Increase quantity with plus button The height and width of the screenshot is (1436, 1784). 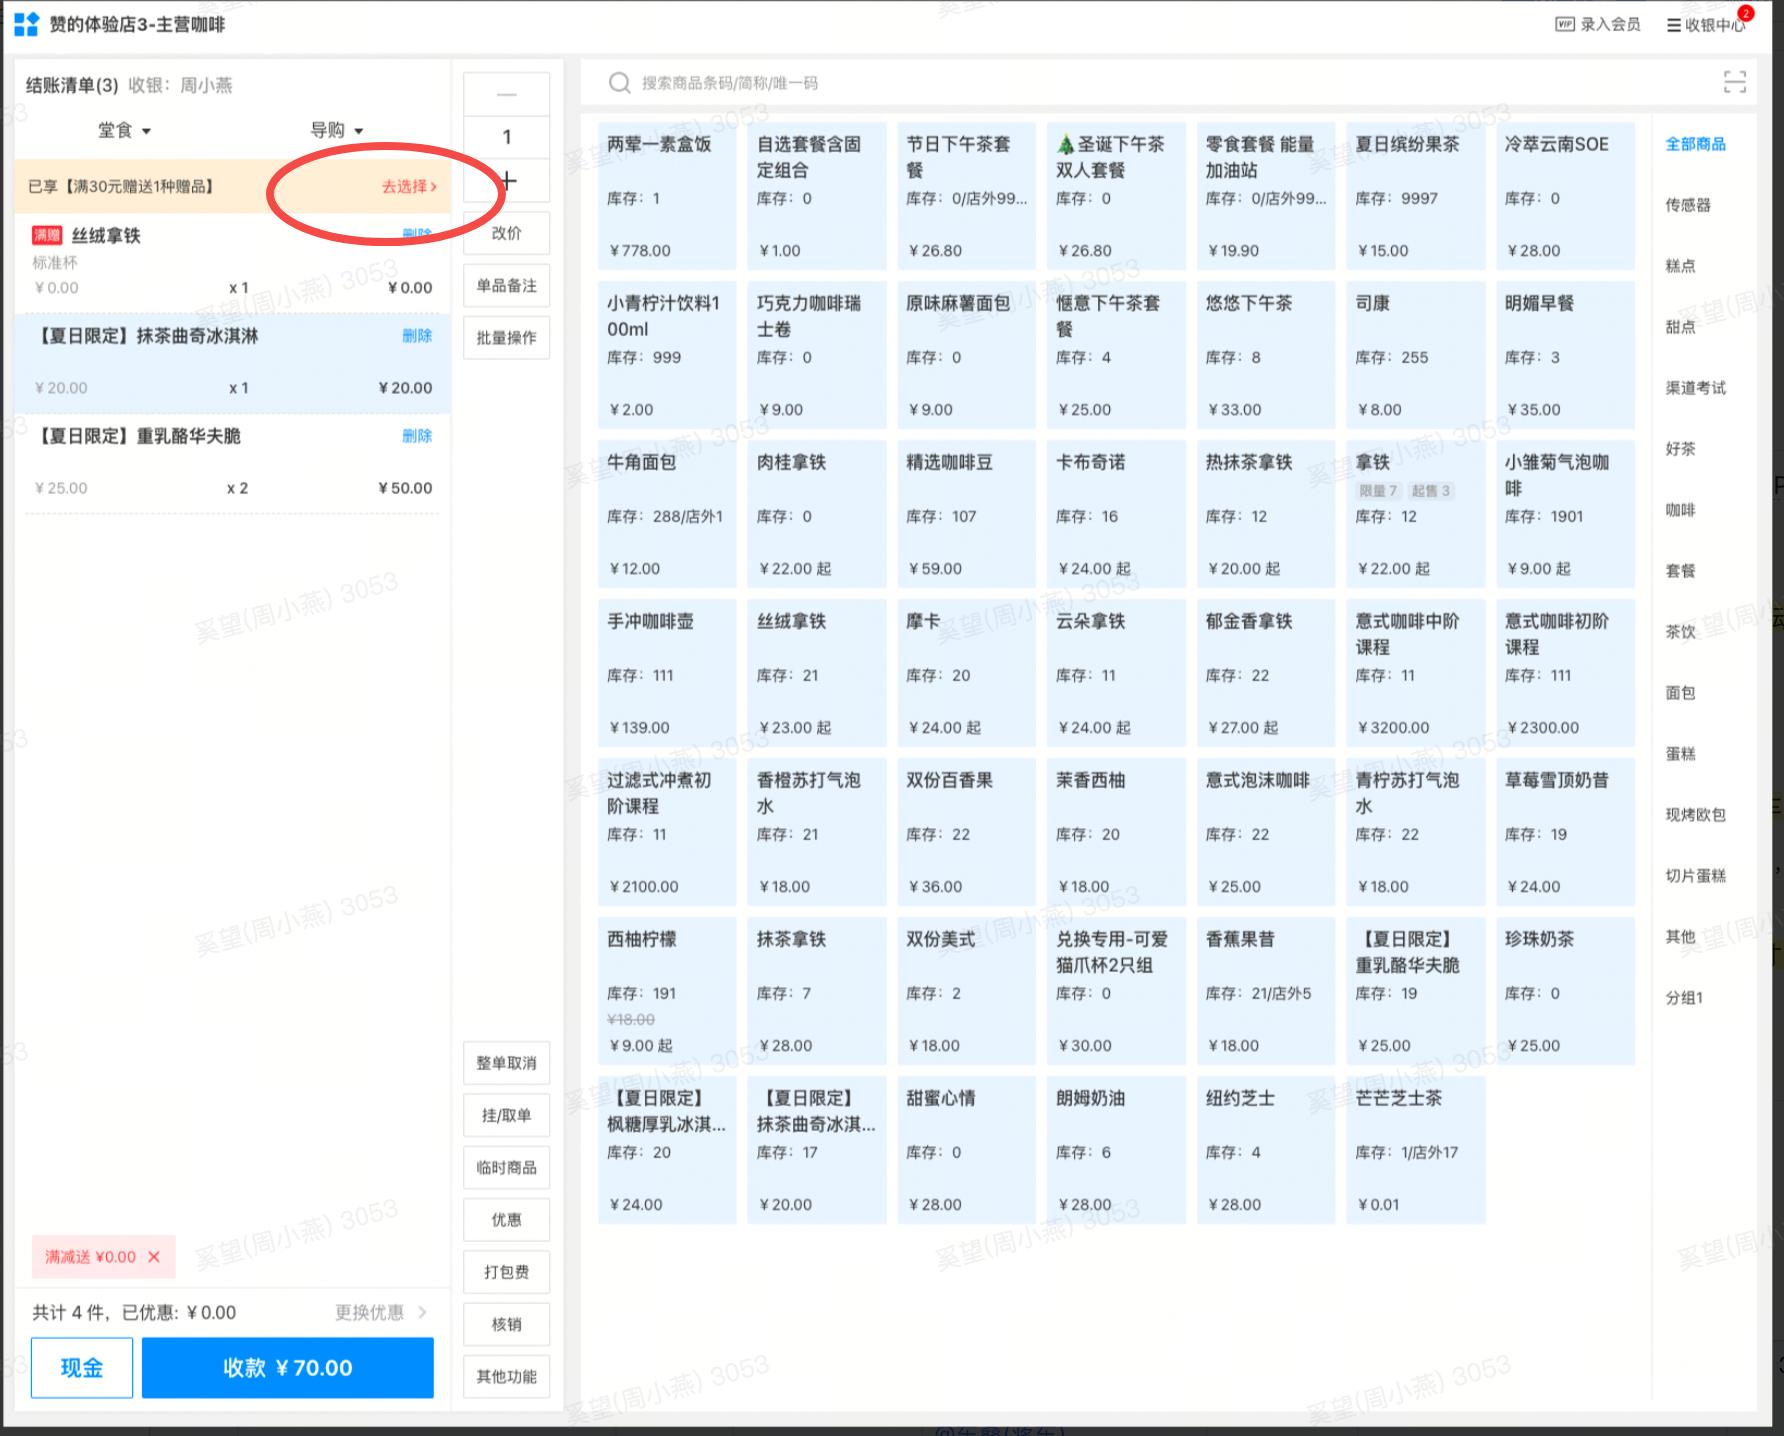point(508,181)
